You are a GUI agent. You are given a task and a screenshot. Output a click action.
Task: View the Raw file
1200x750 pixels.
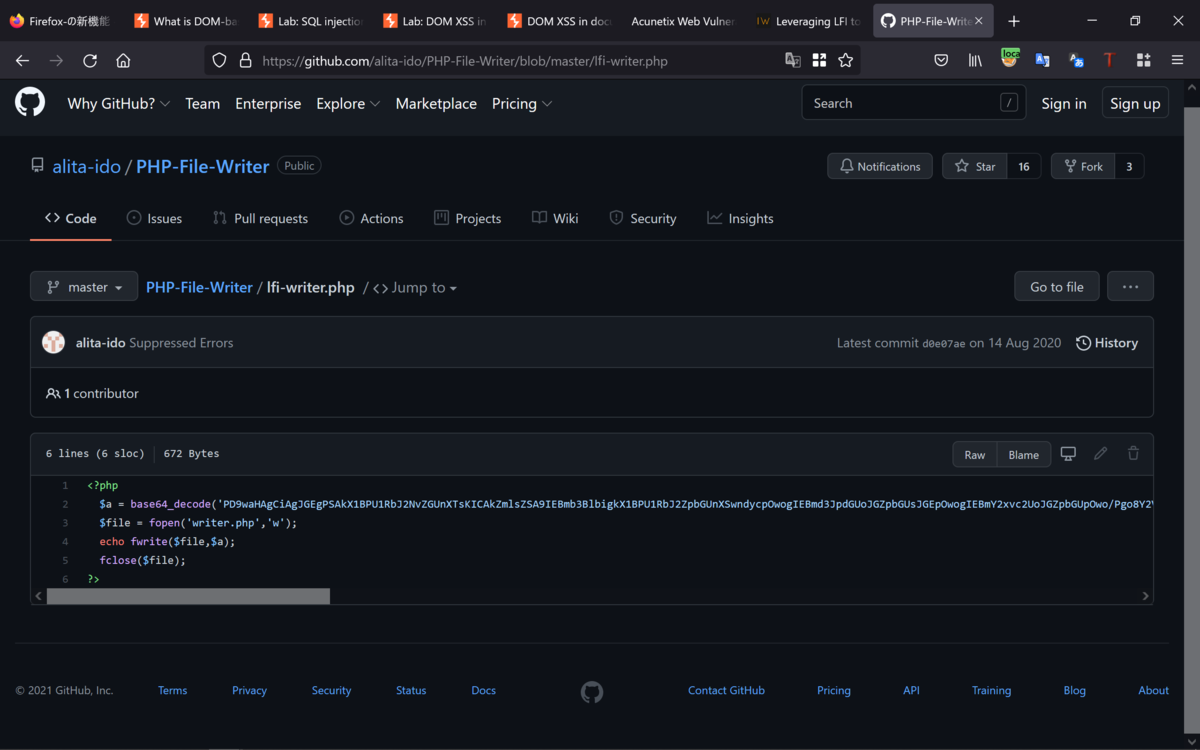click(x=974, y=454)
